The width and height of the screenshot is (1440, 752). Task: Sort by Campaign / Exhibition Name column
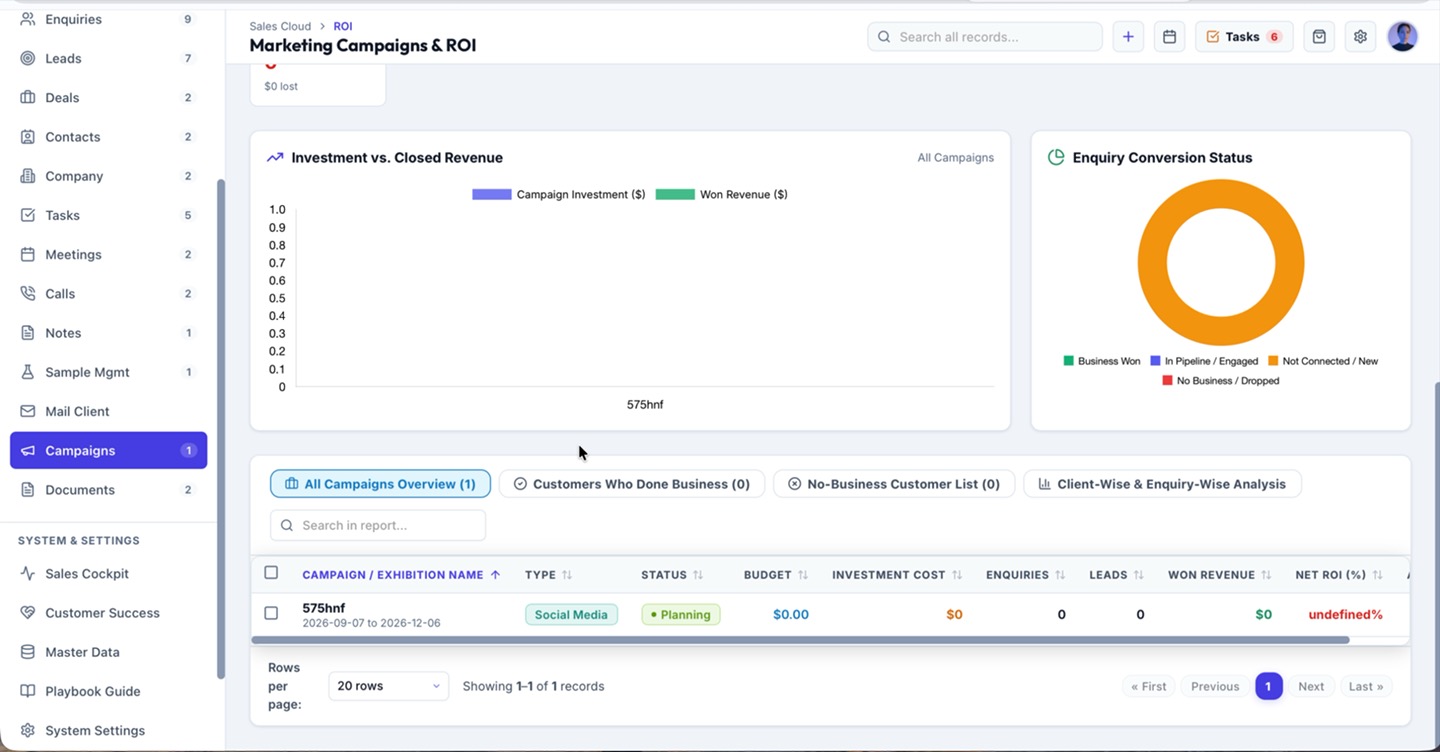click(x=400, y=575)
